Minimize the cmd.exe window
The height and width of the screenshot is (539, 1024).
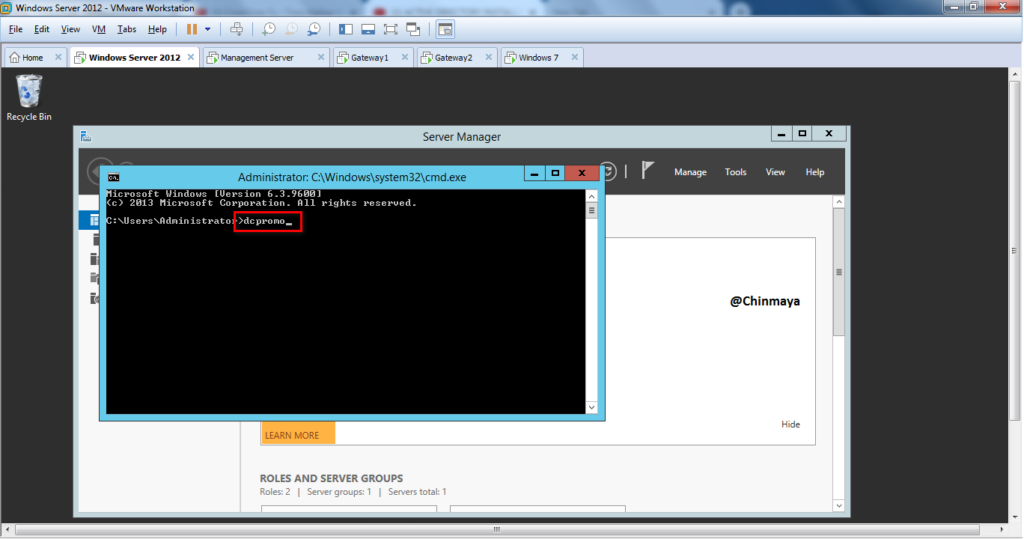click(x=534, y=173)
